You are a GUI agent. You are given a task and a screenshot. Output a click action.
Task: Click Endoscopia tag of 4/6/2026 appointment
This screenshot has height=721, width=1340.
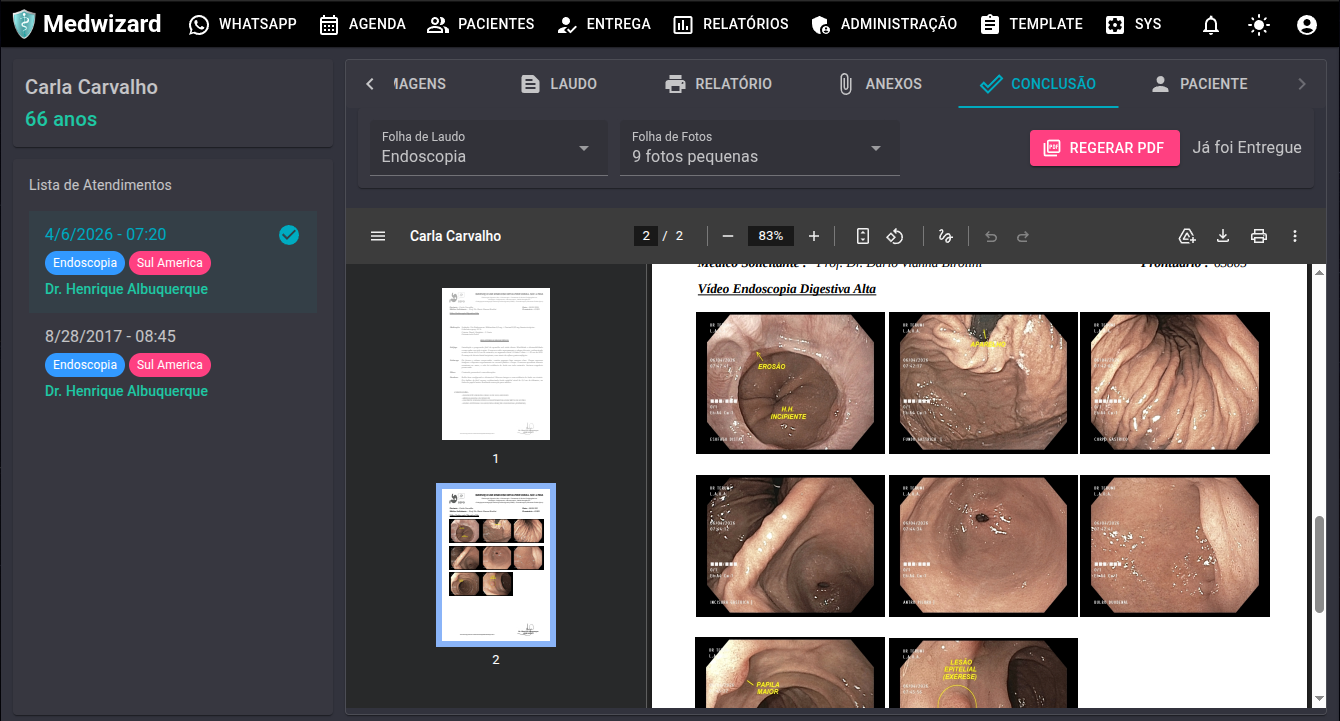pos(85,263)
